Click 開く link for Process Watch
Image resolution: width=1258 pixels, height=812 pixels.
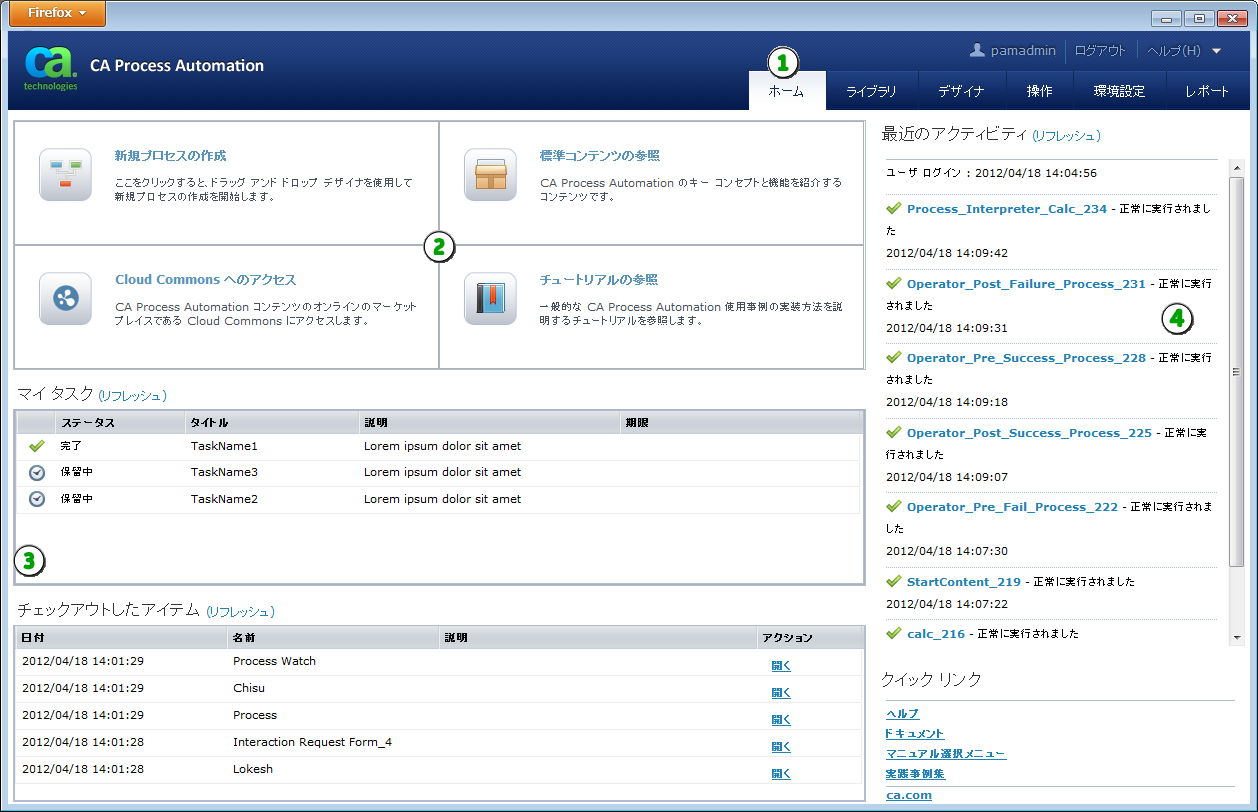(x=781, y=665)
